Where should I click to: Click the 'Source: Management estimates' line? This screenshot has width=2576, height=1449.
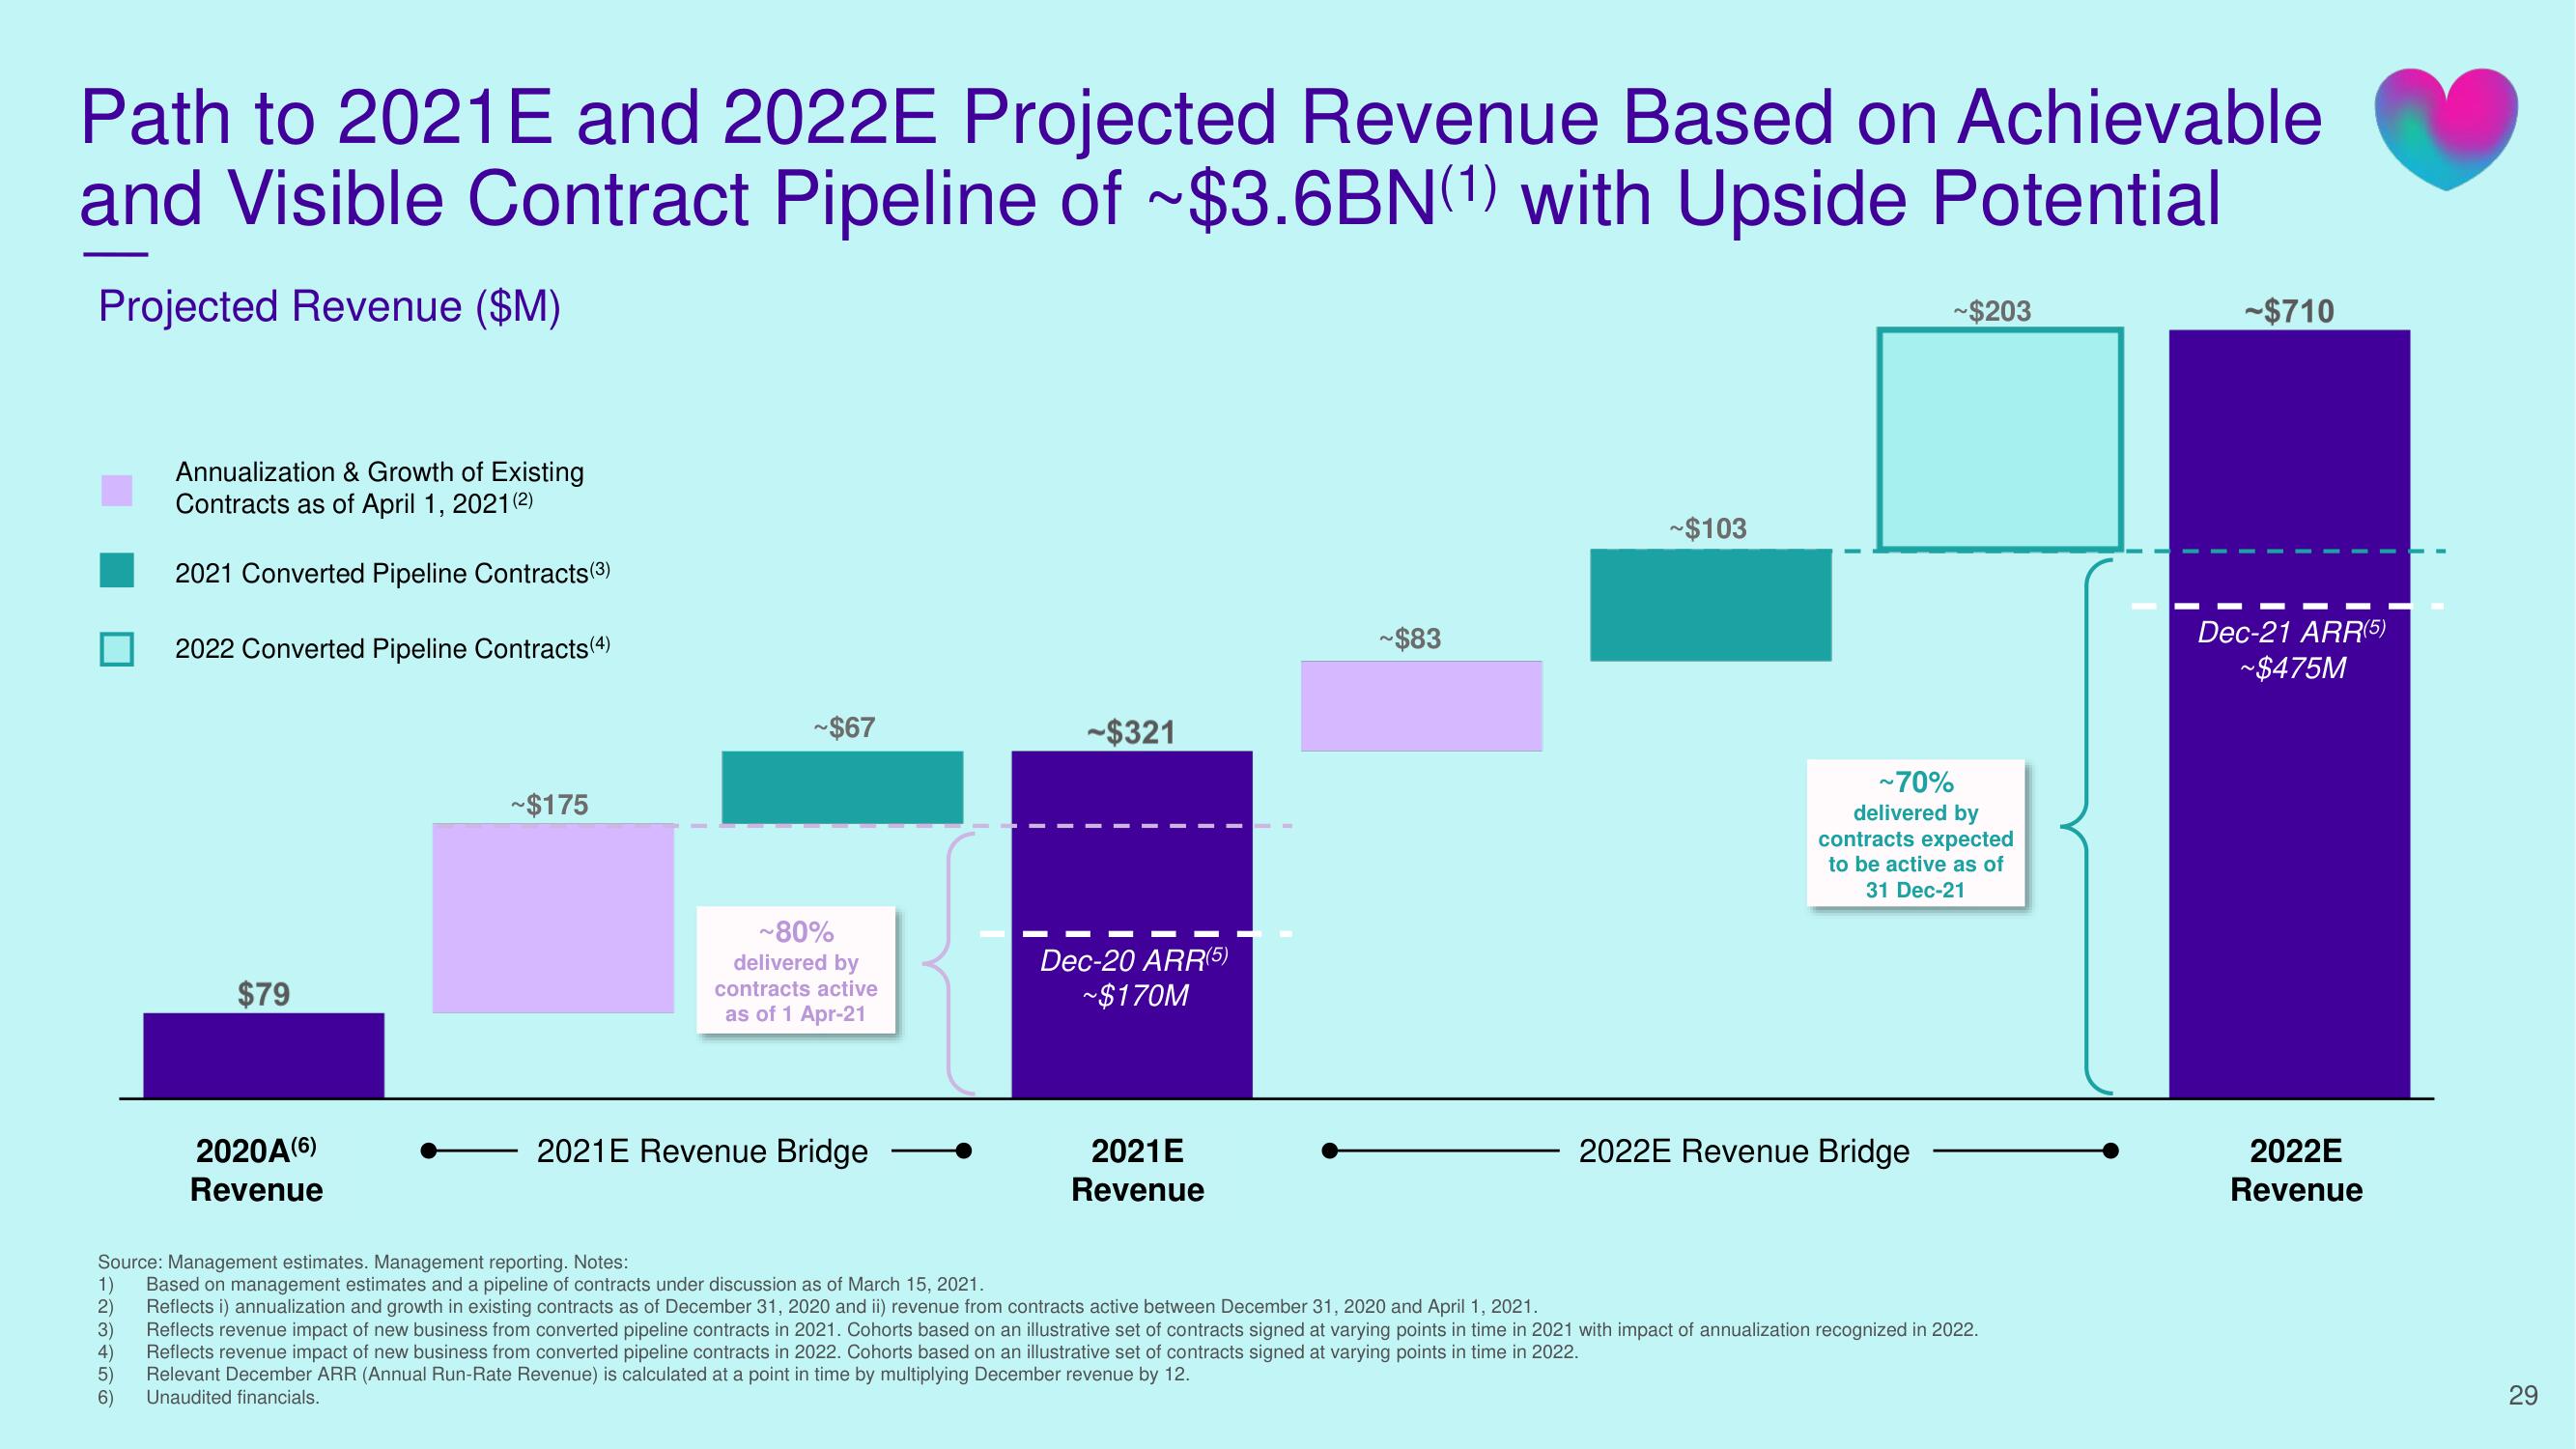coord(363,1262)
